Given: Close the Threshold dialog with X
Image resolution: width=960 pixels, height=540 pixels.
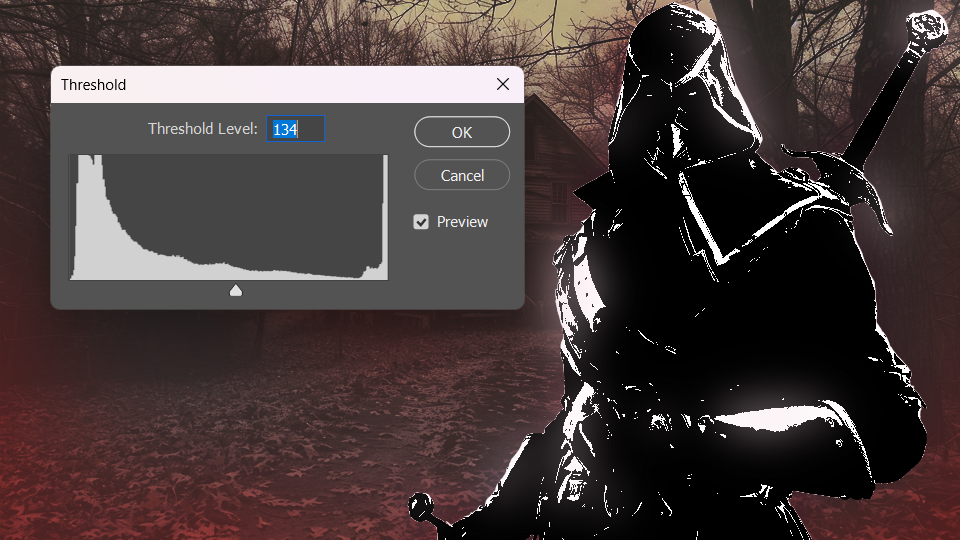Looking at the screenshot, I should tap(503, 84).
